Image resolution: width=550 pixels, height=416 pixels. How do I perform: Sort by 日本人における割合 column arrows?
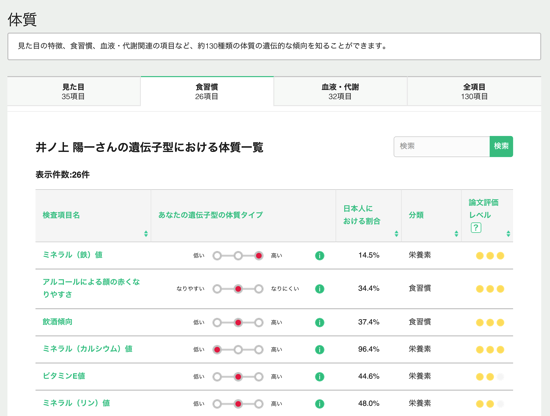click(396, 234)
